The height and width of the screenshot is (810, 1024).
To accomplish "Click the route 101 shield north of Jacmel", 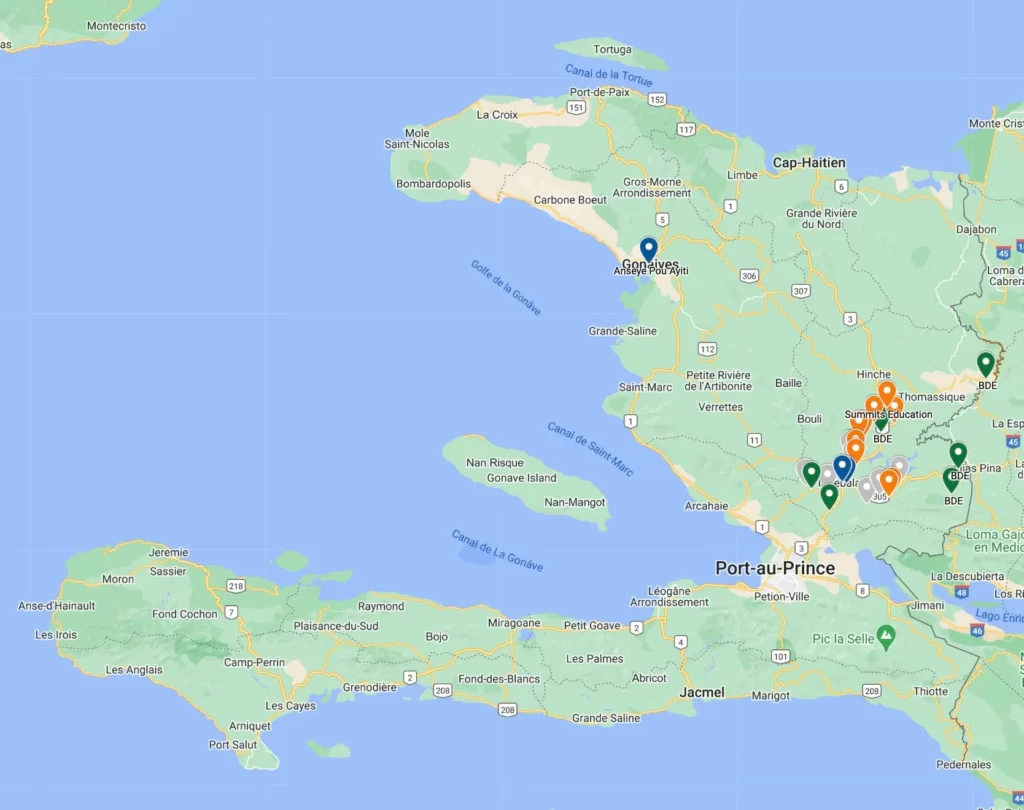I will [780, 657].
